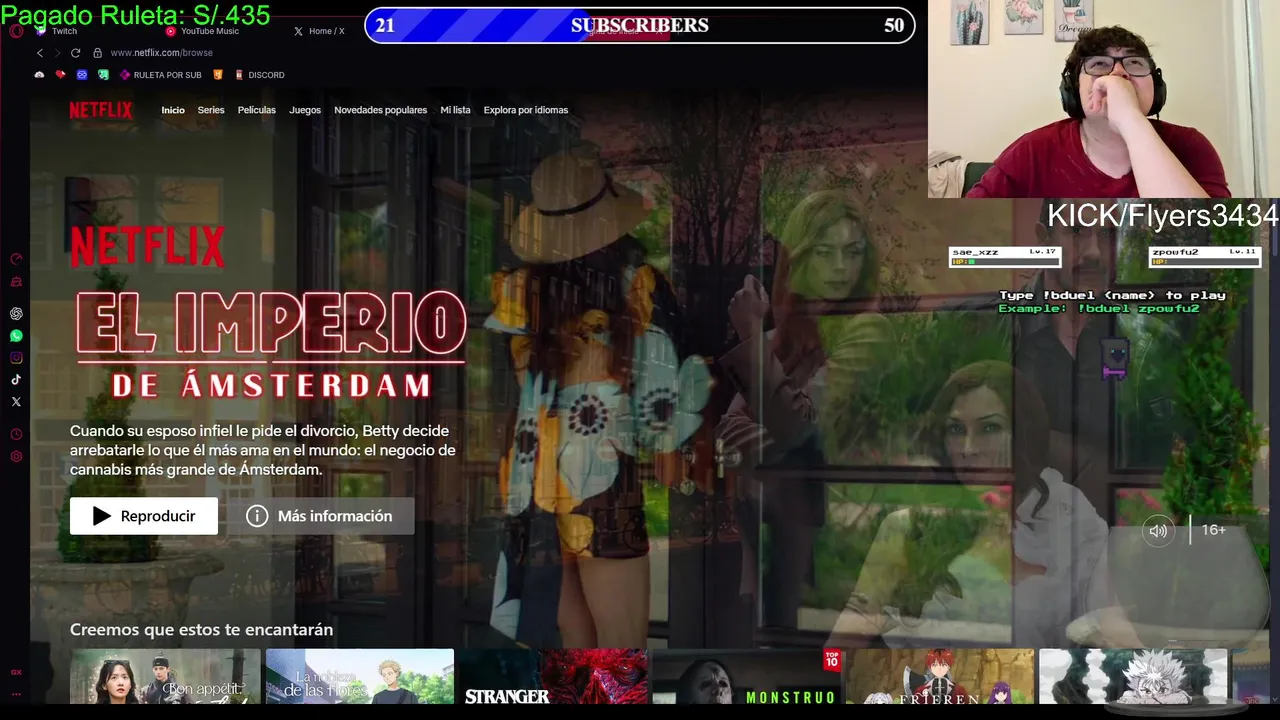Click the webcam feed of the streamer
Viewport: 1280px width, 720px height.
[1104, 99]
